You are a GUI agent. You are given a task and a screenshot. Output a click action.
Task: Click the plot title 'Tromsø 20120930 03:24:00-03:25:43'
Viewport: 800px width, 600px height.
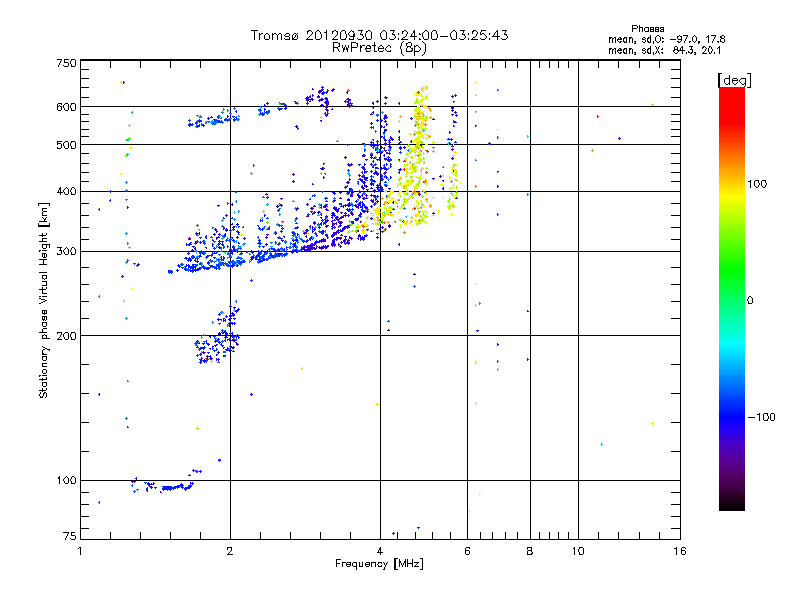coord(379,35)
